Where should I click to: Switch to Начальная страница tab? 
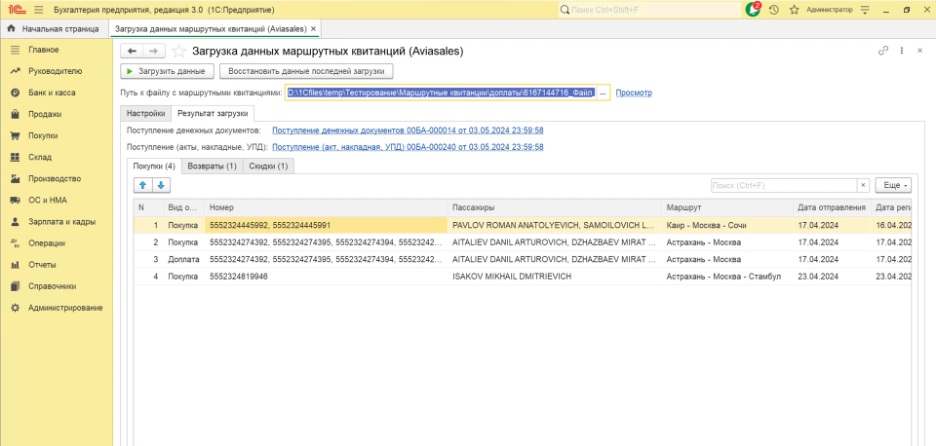pyautogui.click(x=54, y=28)
